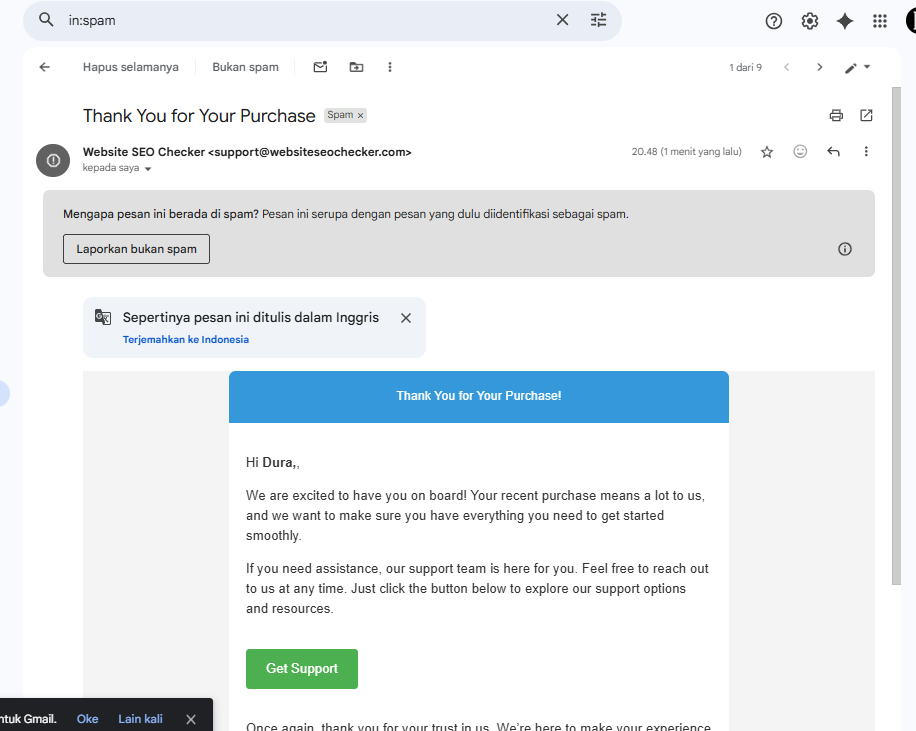916x731 pixels.
Task: Open the input tools pencil dropdown
Action: click(857, 67)
